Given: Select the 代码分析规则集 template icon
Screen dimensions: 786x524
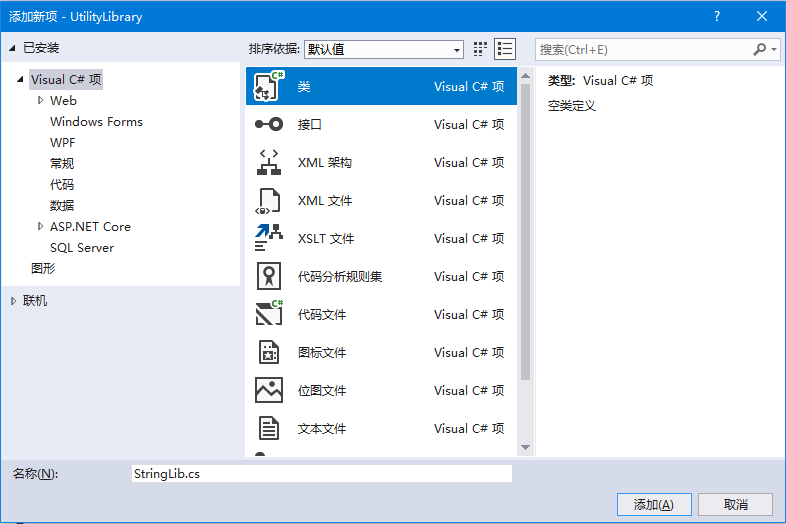Looking at the screenshot, I should tap(269, 277).
